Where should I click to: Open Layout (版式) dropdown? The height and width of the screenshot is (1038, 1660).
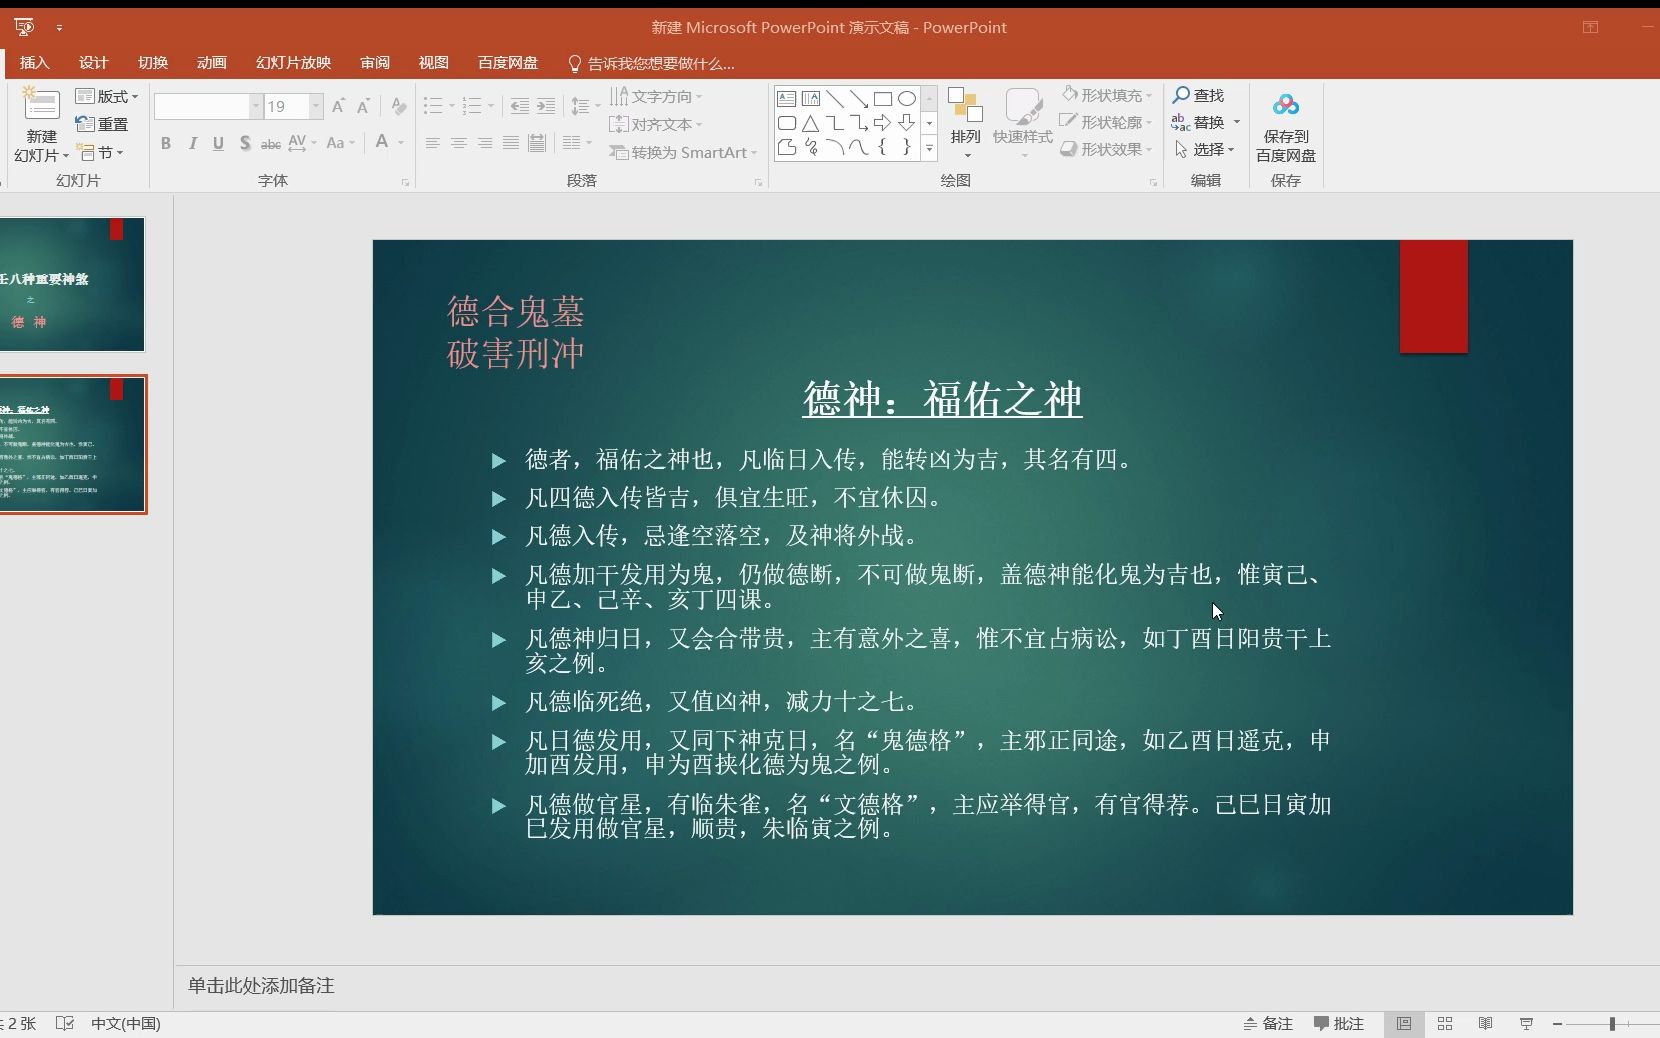coord(107,96)
